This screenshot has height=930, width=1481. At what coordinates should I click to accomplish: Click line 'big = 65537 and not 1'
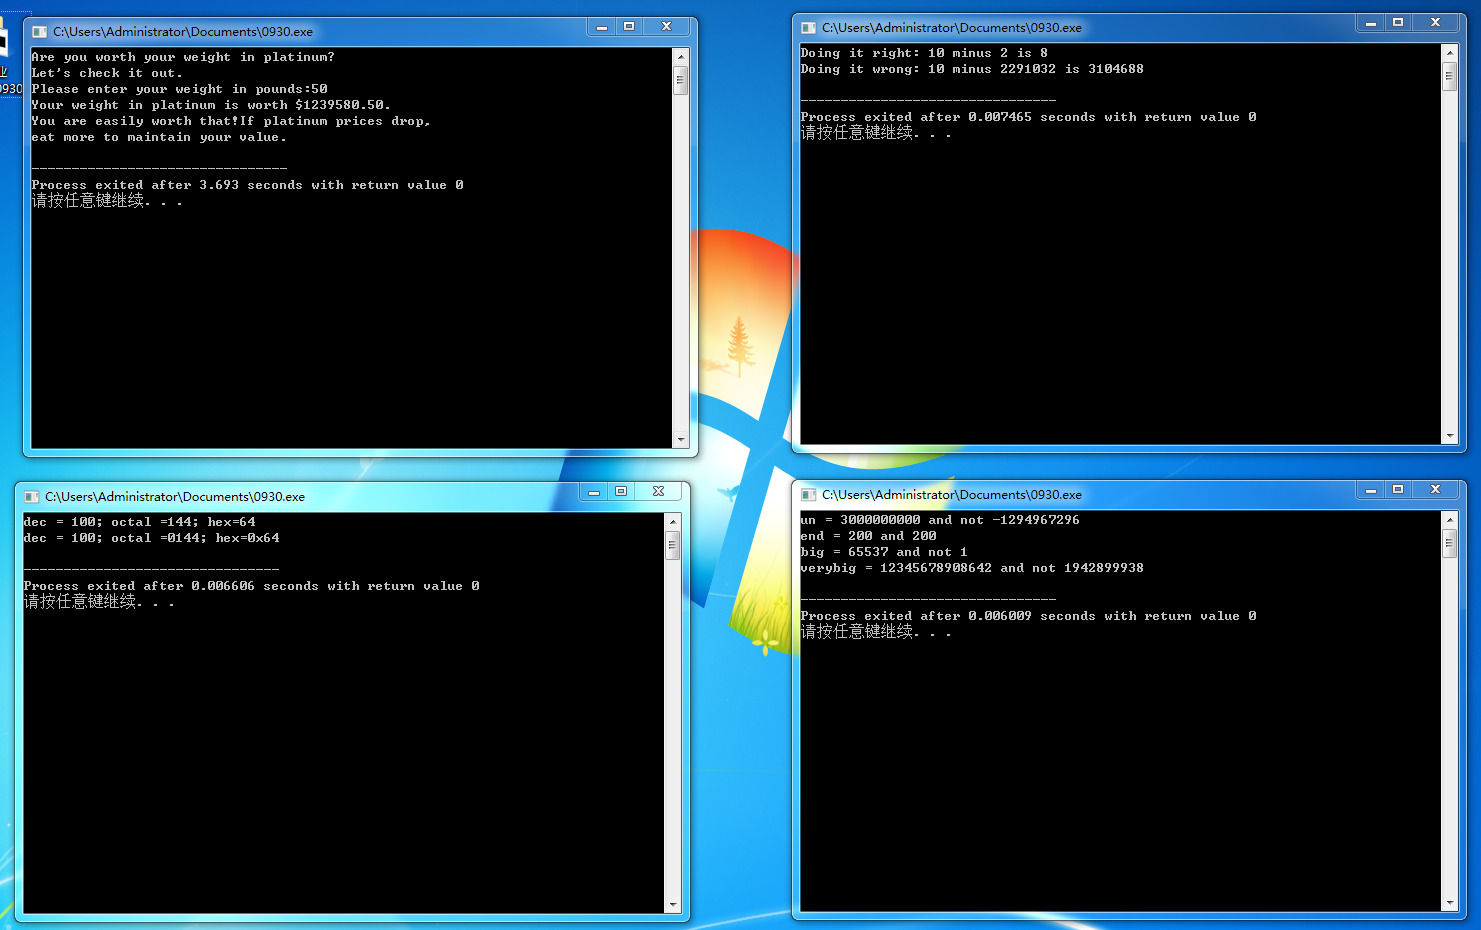pos(884,552)
